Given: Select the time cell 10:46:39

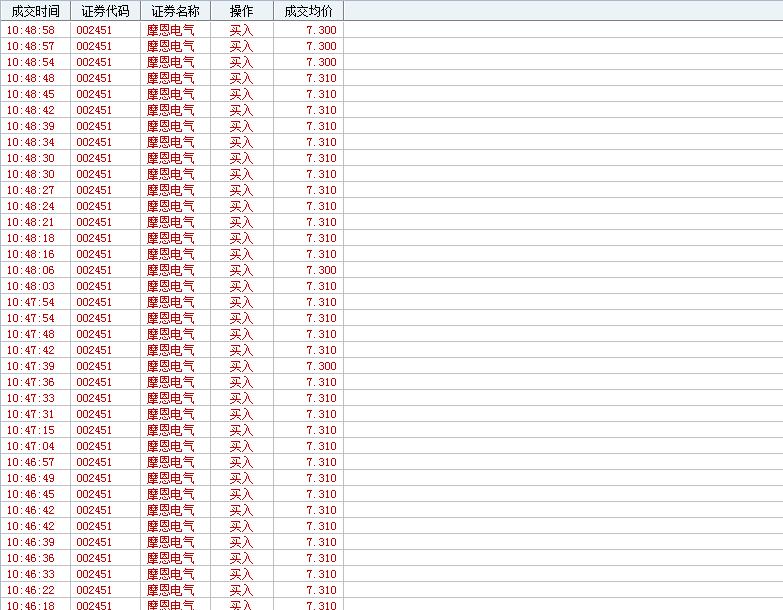Looking at the screenshot, I should (30, 542).
